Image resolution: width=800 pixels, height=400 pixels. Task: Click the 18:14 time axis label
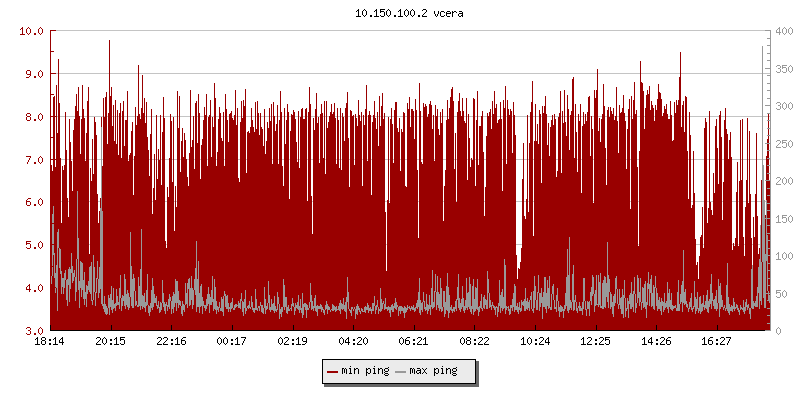tap(50, 341)
